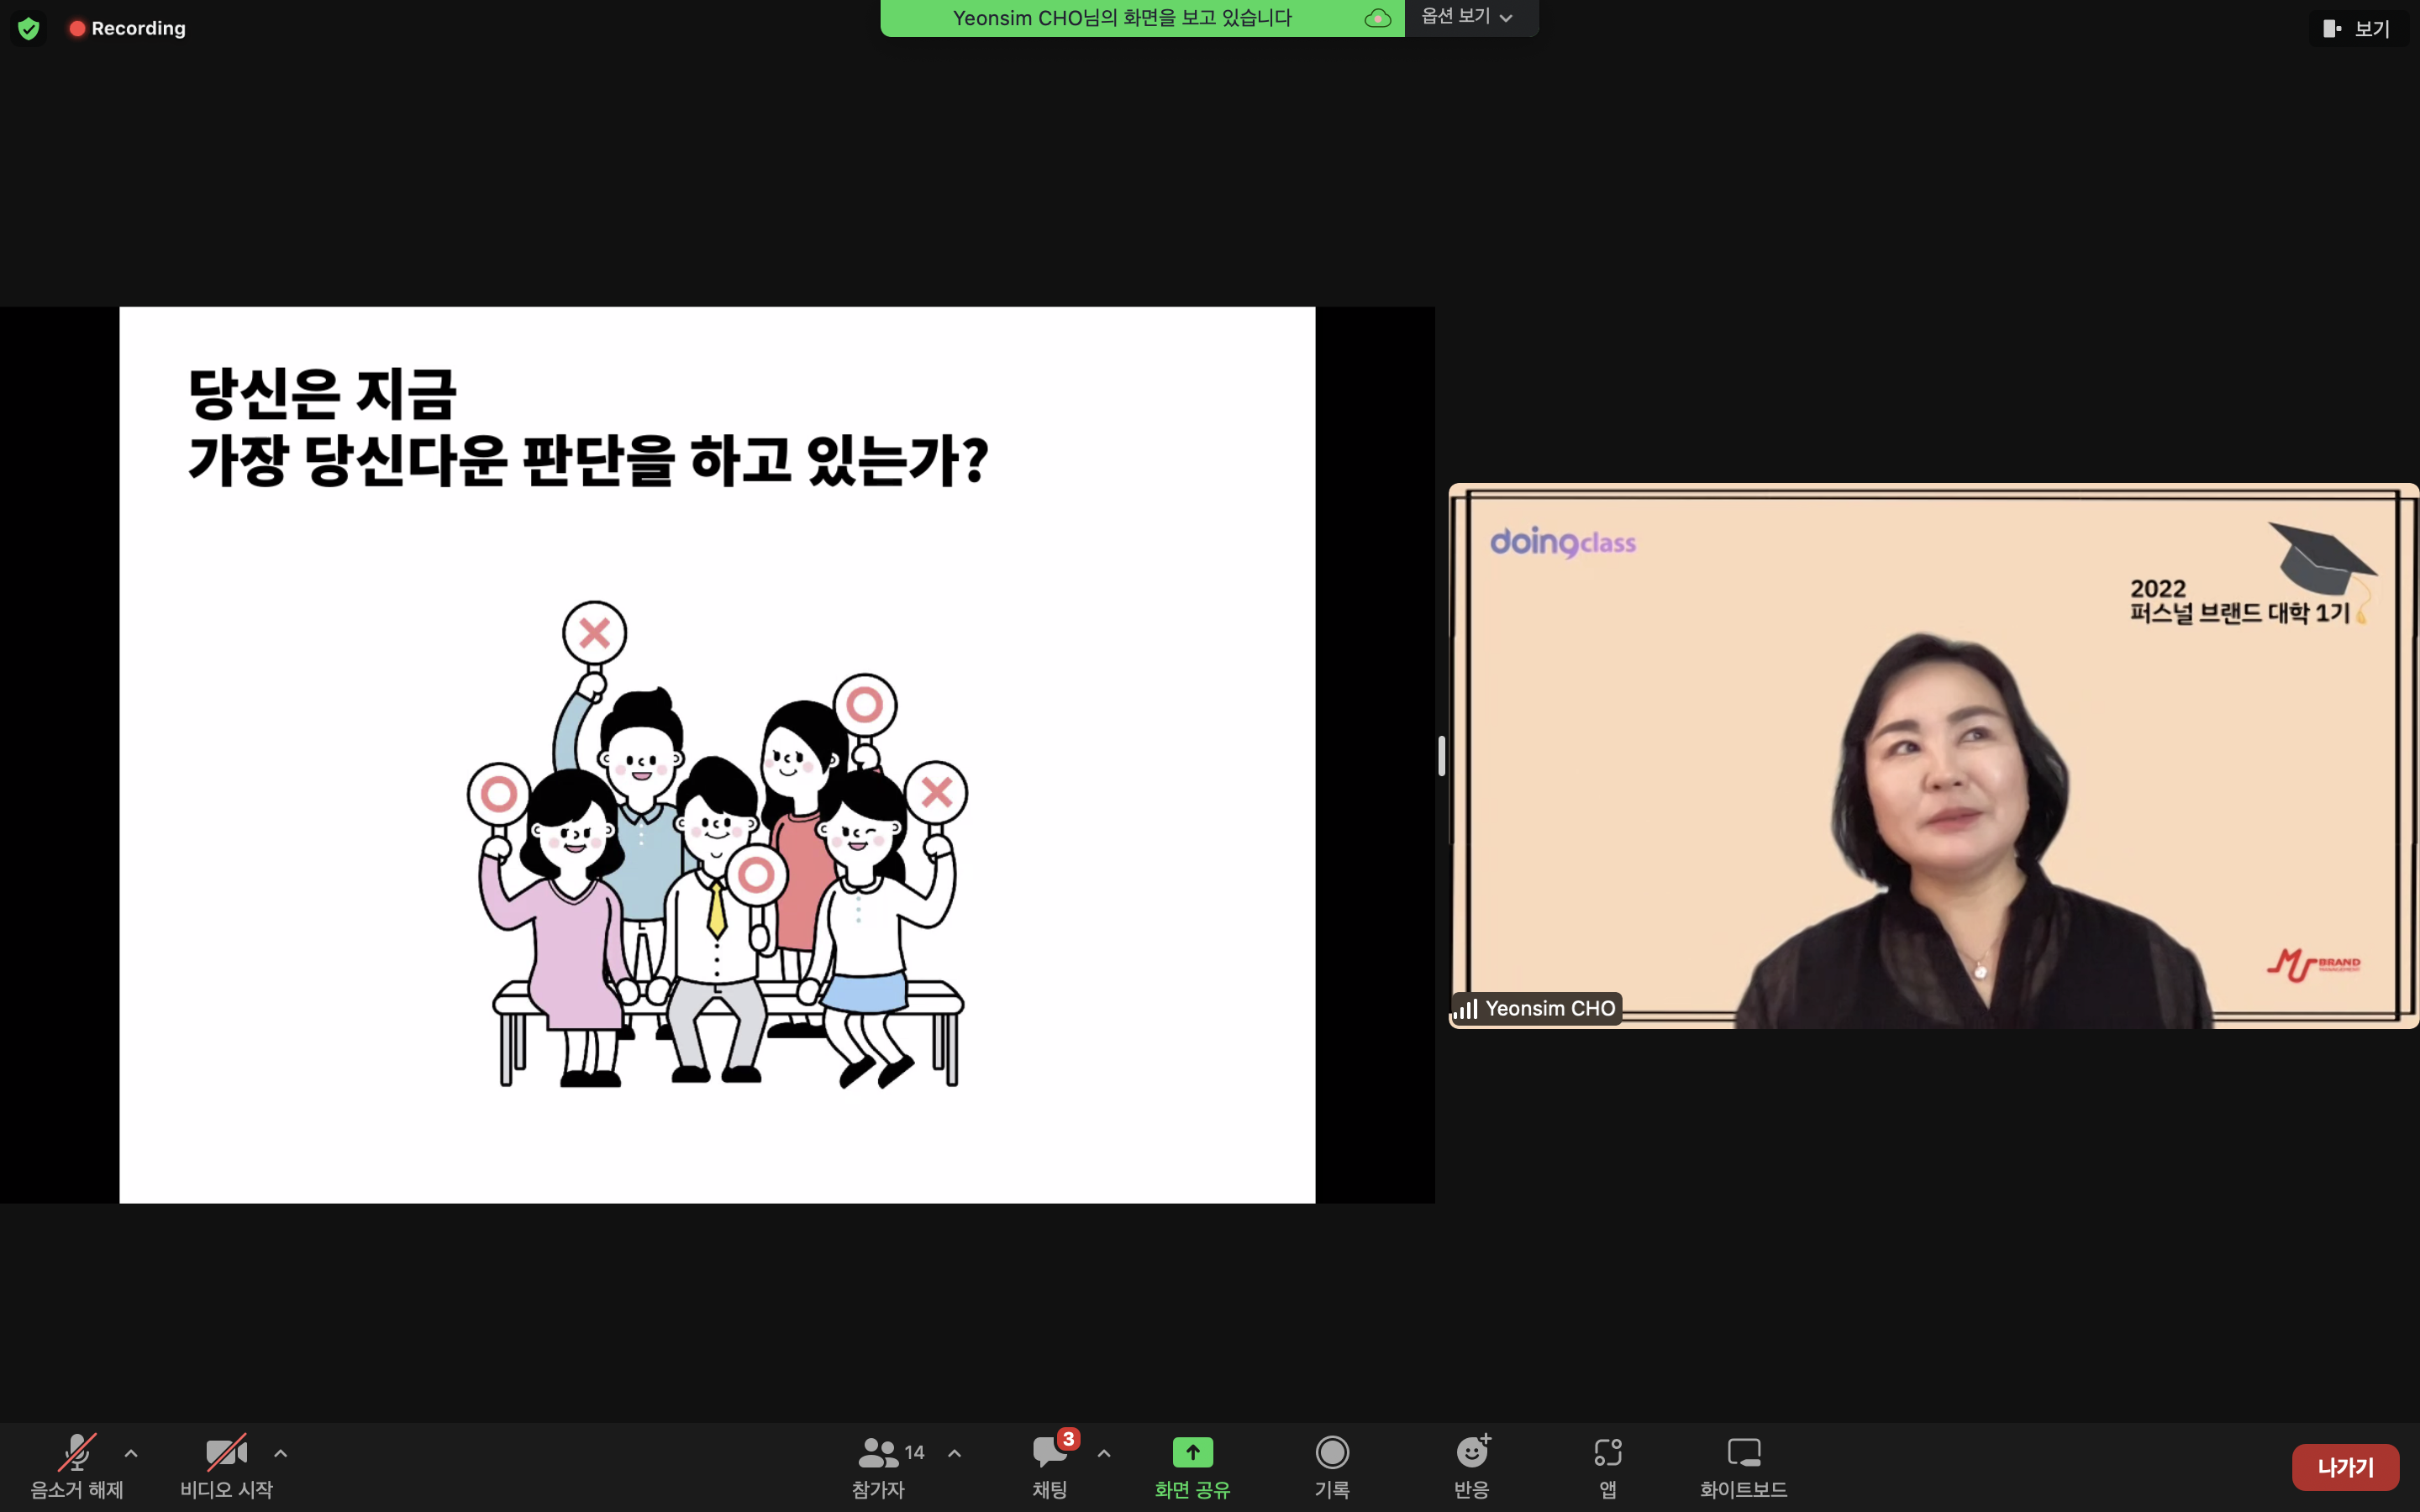This screenshot has height=1512, width=2420.
Task: Expand video options arrow beside camera
Action: point(281,1453)
